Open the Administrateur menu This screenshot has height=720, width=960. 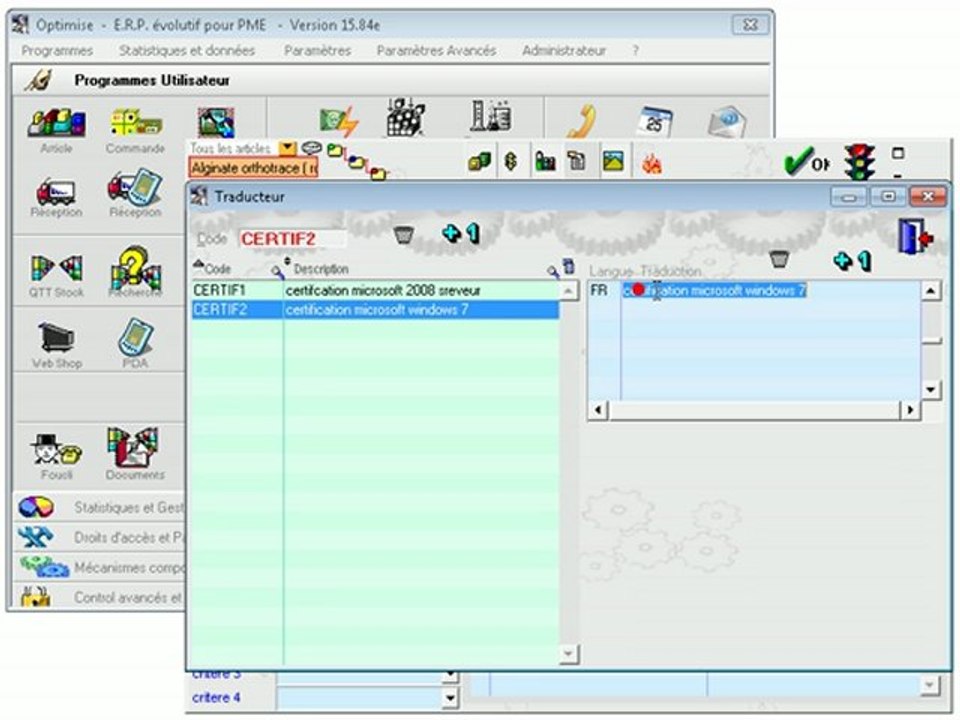coord(564,51)
